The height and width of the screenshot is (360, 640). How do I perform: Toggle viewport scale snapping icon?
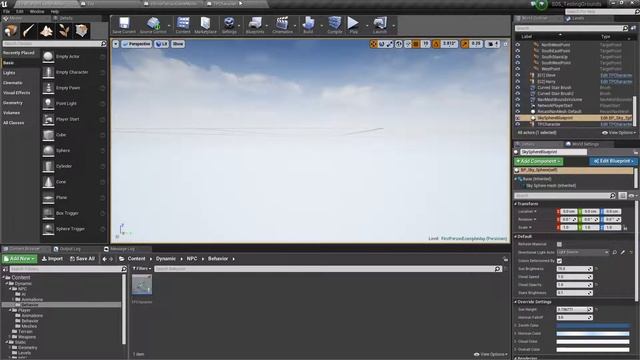(x=464, y=44)
